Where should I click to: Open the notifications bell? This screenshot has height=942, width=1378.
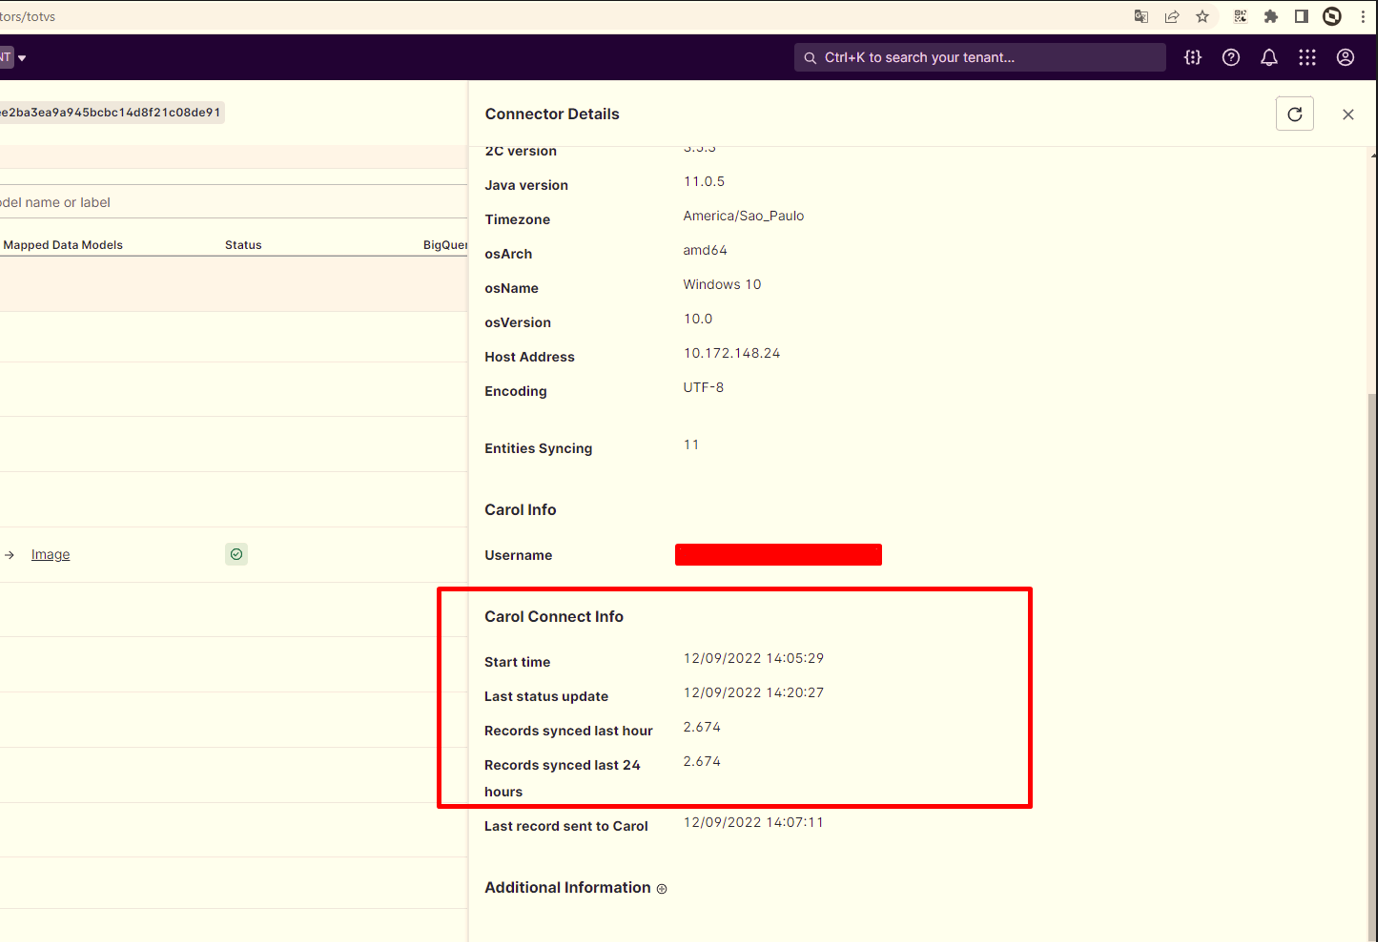click(1268, 58)
